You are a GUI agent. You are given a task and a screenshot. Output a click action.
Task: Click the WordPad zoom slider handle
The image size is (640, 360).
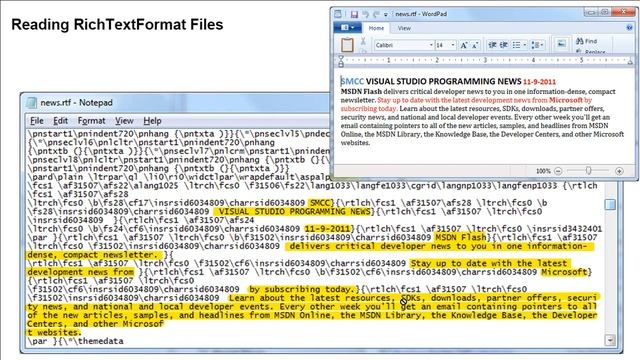point(588,171)
